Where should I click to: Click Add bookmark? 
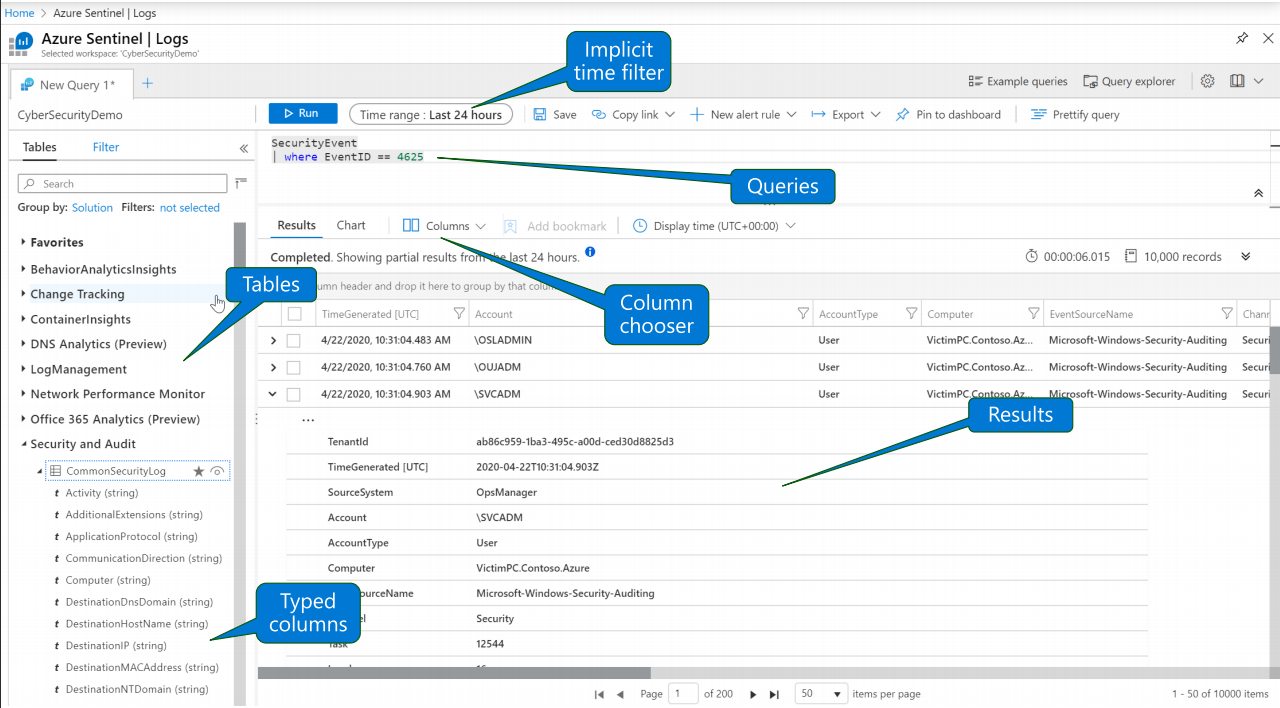555,226
